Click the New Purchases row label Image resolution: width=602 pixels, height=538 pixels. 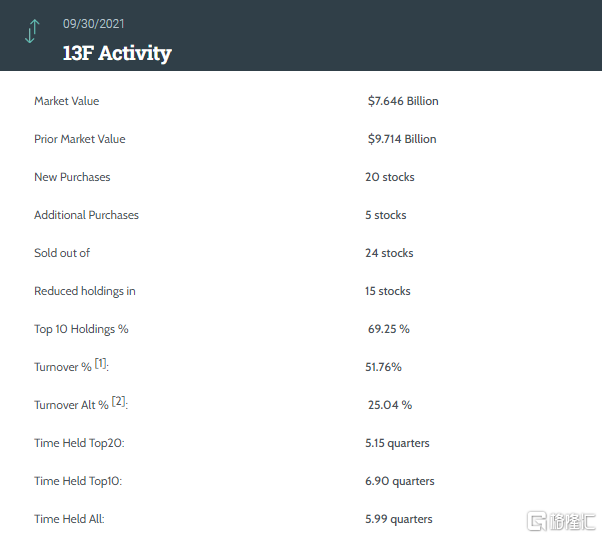click(x=72, y=177)
